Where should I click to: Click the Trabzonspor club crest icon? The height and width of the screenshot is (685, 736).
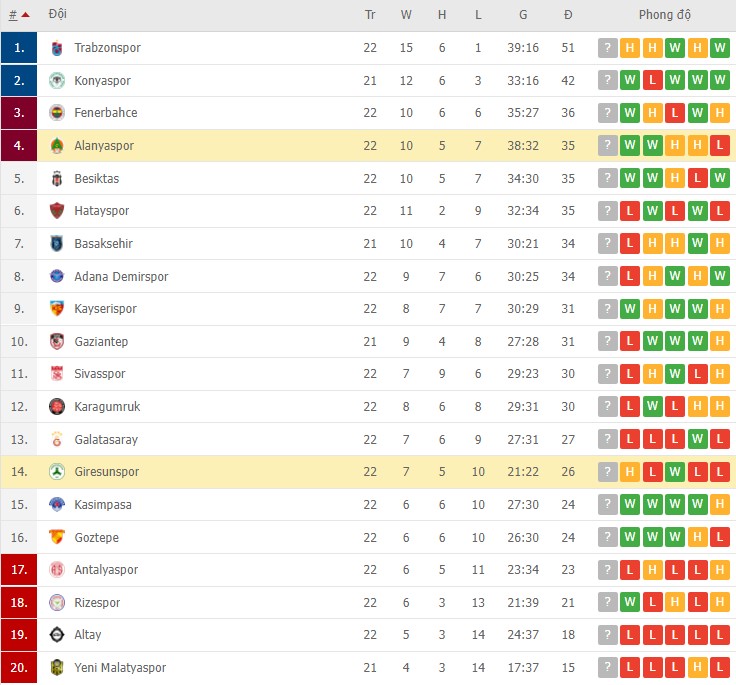(56, 48)
